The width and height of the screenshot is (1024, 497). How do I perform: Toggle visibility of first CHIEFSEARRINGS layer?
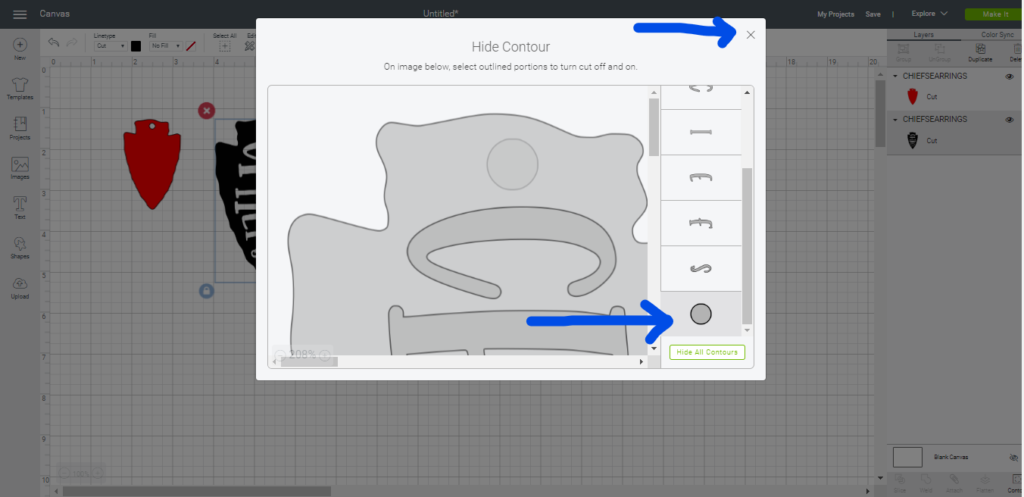coord(1010,76)
